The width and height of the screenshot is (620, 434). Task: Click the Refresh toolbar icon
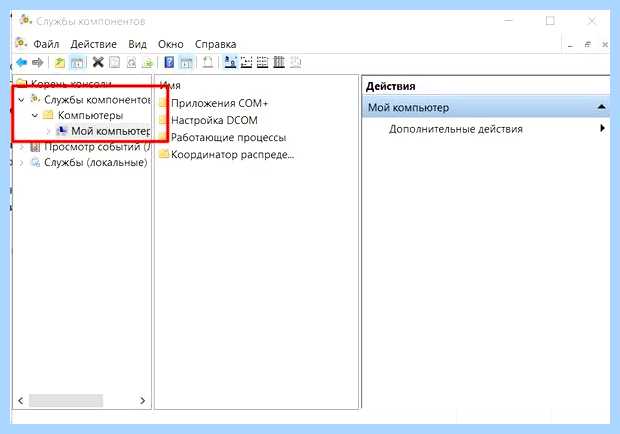pyautogui.click(x=131, y=62)
